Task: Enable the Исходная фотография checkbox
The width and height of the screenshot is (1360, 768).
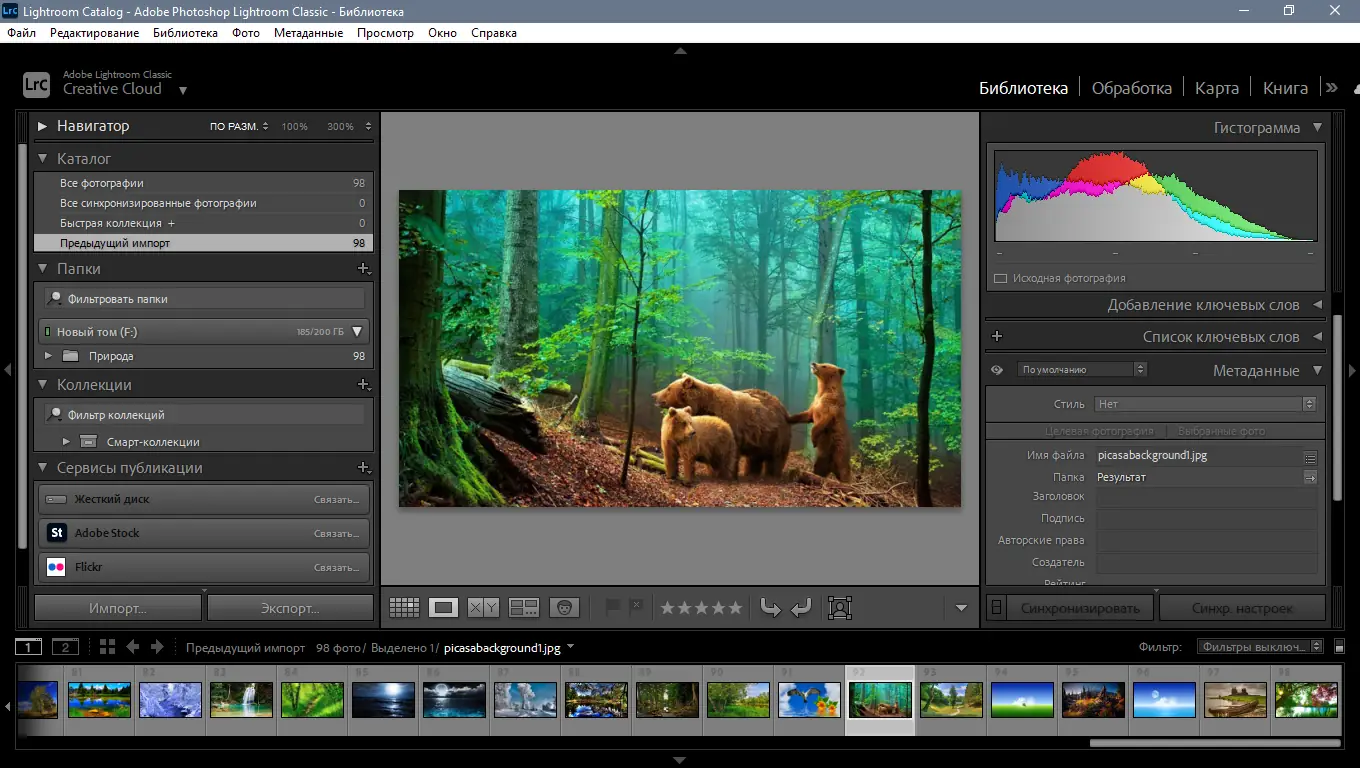Action: point(1000,278)
